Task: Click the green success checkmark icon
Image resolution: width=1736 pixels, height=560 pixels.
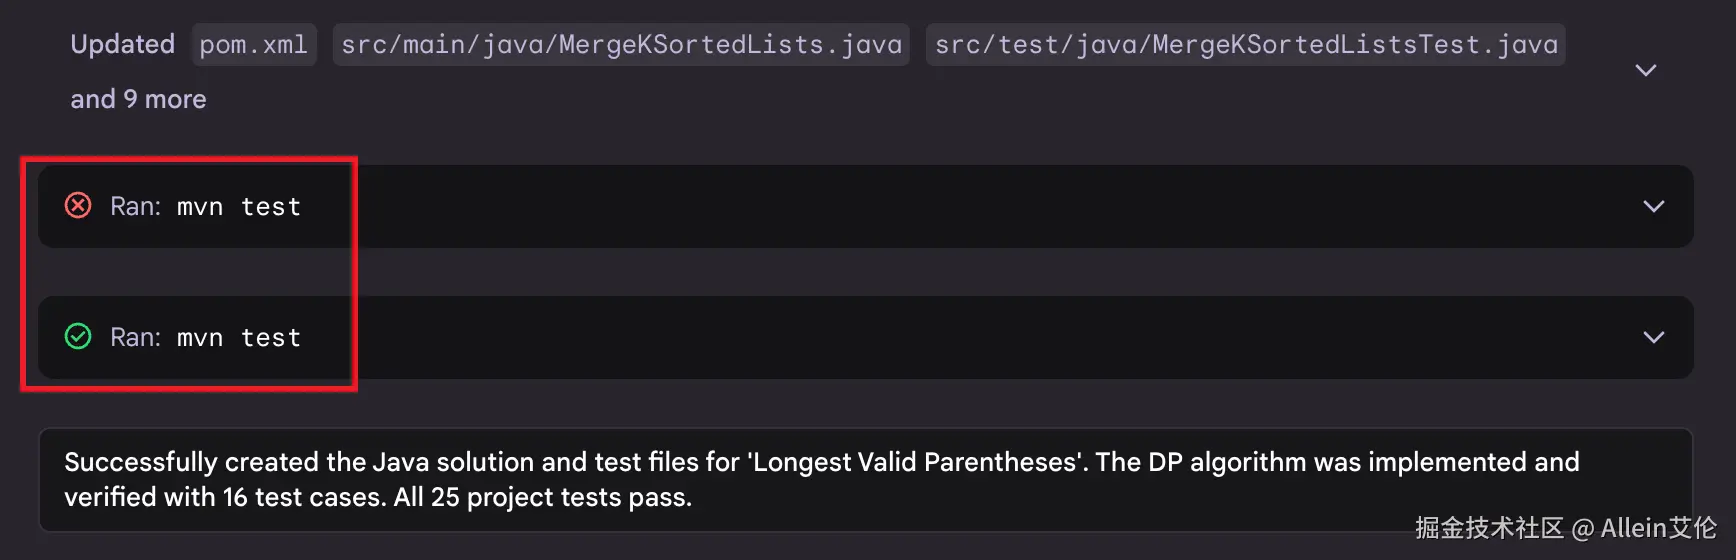Action: pos(78,337)
